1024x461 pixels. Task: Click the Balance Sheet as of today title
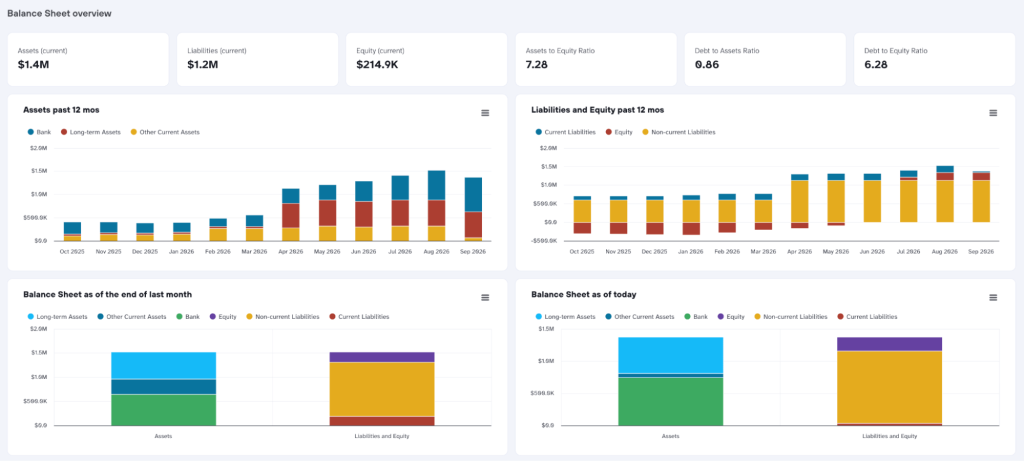tap(584, 294)
